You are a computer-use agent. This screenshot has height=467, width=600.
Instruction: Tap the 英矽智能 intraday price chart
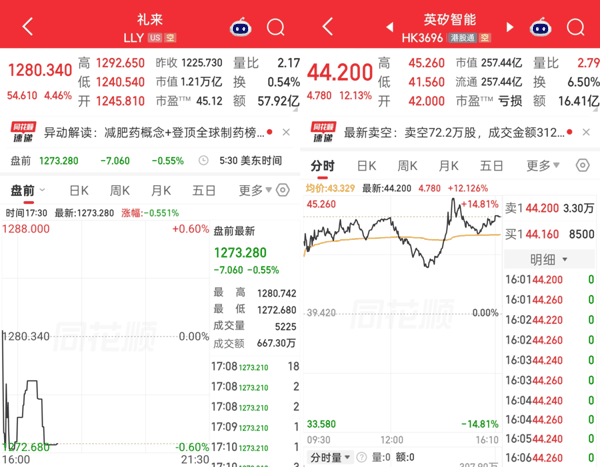point(403,314)
